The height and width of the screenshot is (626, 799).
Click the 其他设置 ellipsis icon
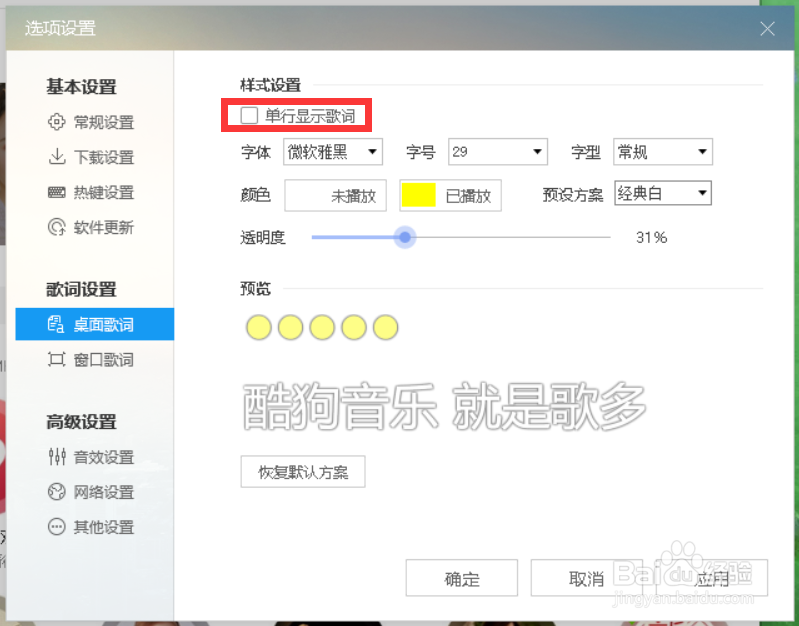coord(57,527)
